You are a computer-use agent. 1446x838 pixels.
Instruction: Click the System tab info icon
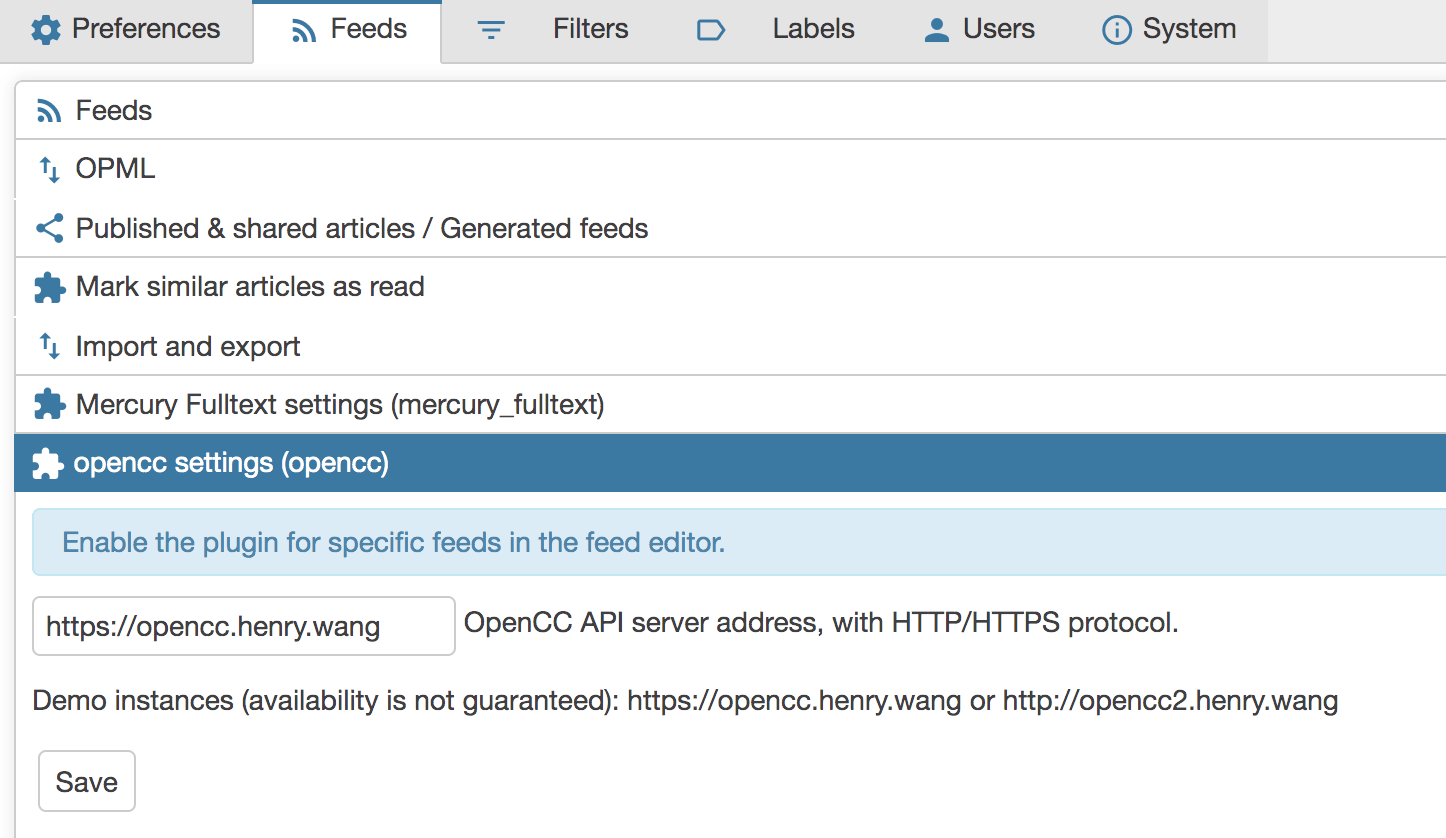point(1116,31)
